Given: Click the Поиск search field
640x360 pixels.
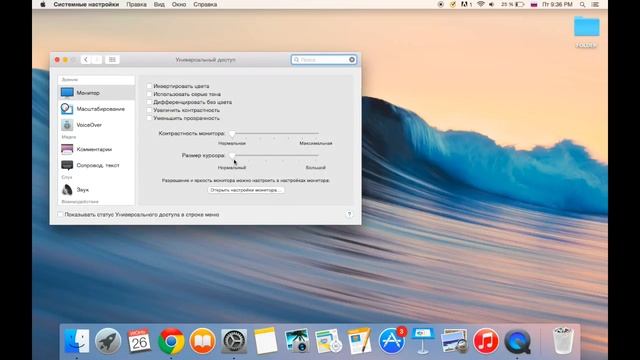Looking at the screenshot, I should click(x=324, y=60).
